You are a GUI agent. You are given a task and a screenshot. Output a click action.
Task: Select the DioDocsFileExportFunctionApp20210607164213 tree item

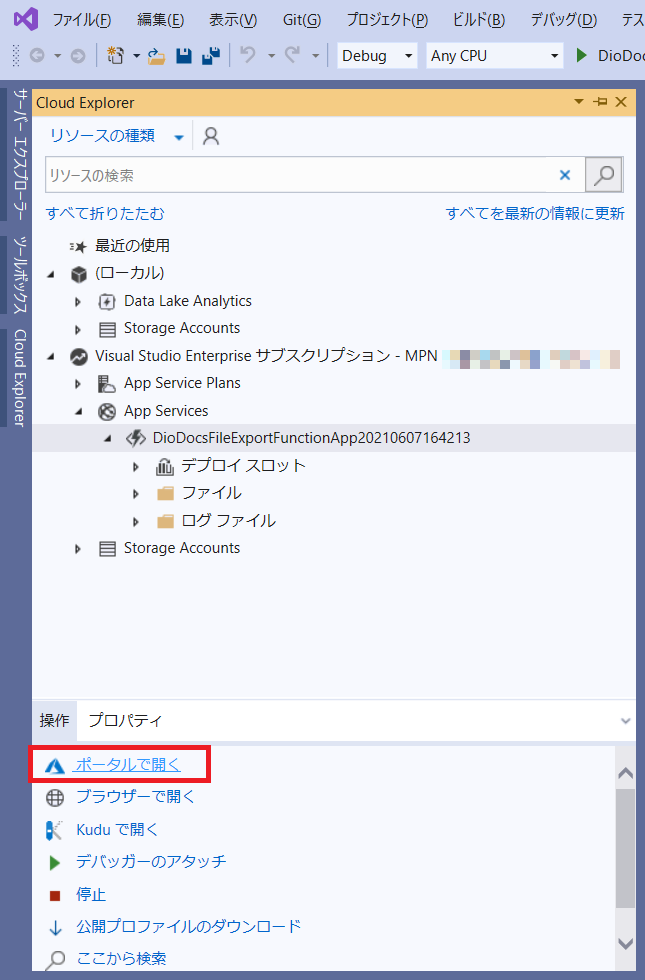tap(311, 438)
